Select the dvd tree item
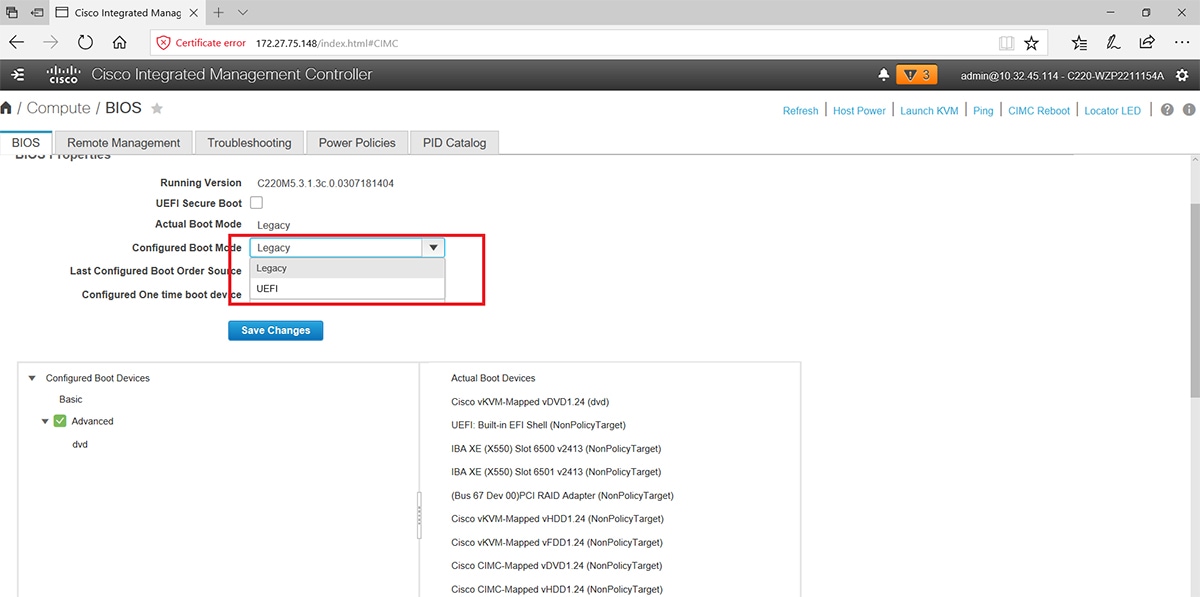The image size is (1200, 597). [80, 444]
